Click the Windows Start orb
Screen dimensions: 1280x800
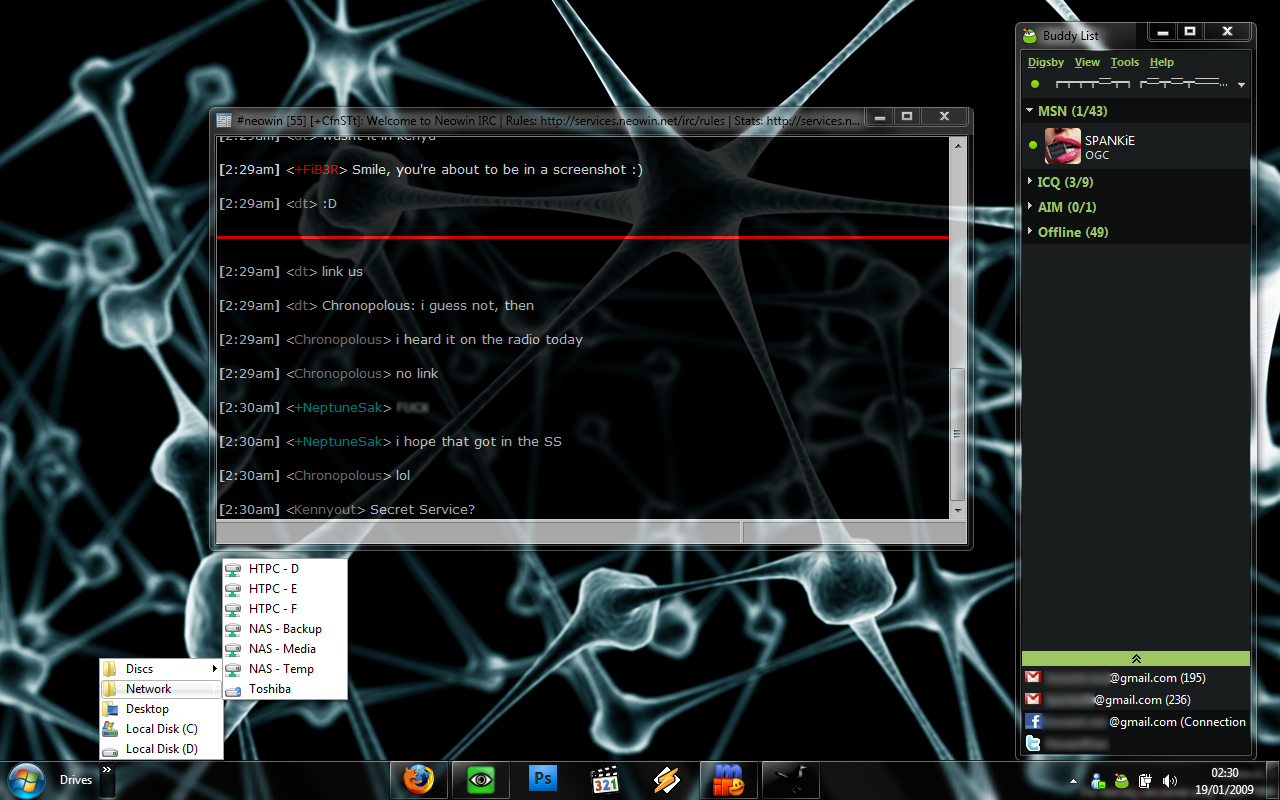[26, 779]
